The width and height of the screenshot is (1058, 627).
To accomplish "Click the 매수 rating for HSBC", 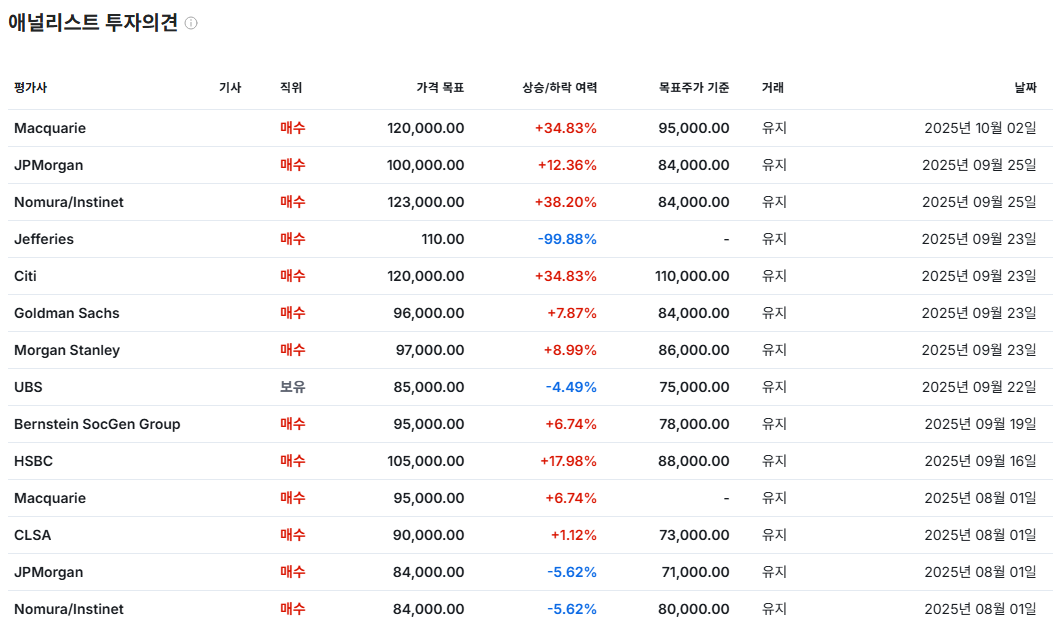I will (293, 461).
